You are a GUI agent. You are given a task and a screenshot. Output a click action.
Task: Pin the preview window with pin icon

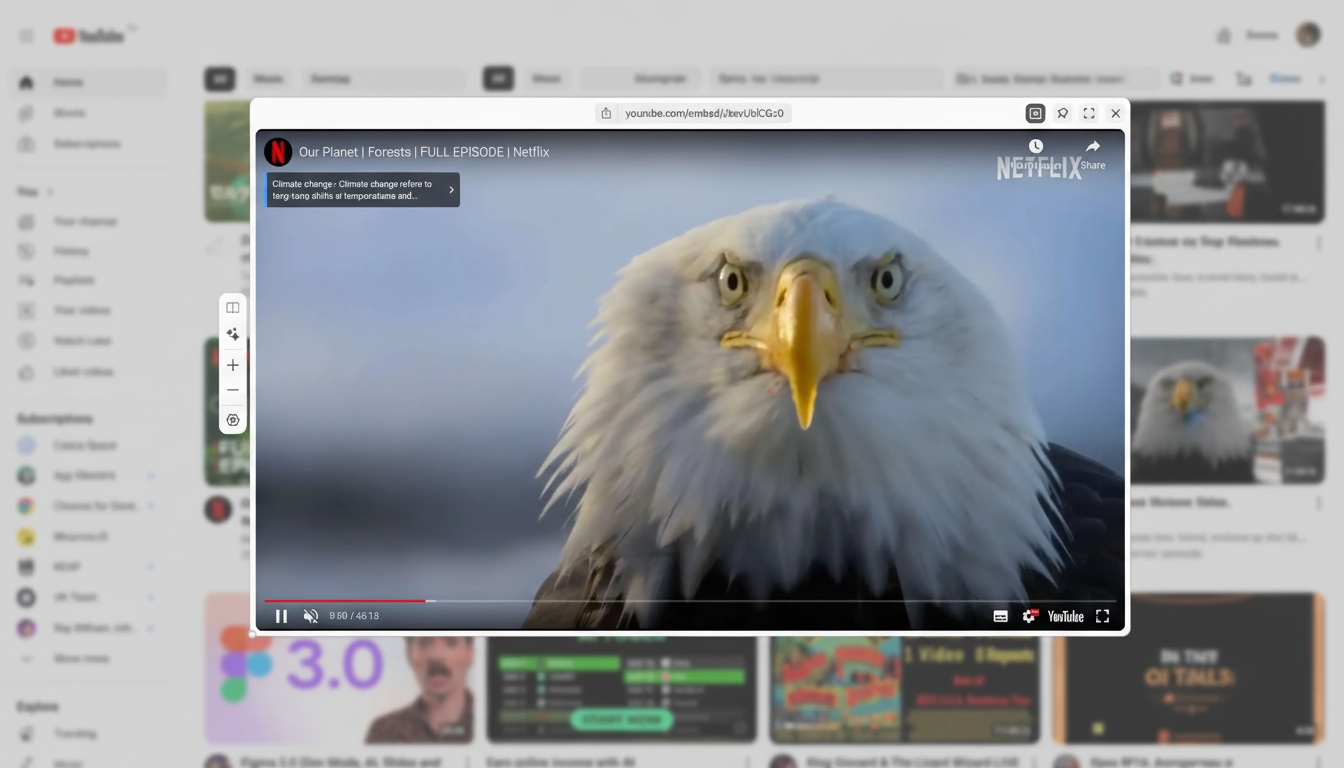pos(1063,114)
